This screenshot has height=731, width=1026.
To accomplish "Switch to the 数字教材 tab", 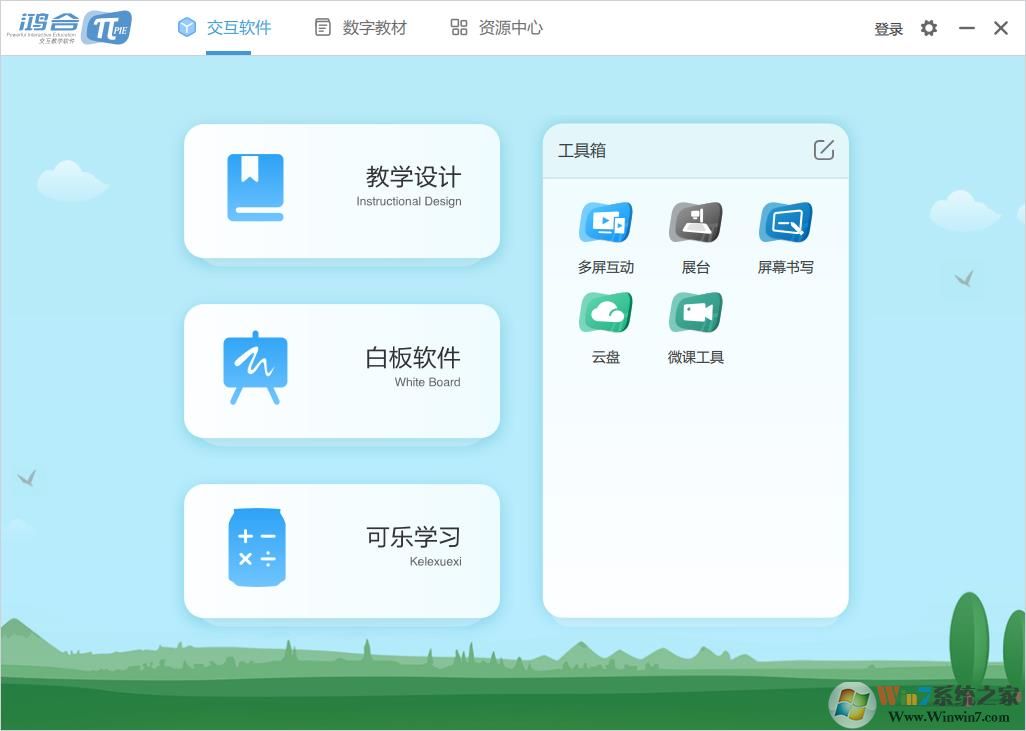I will [x=360, y=28].
